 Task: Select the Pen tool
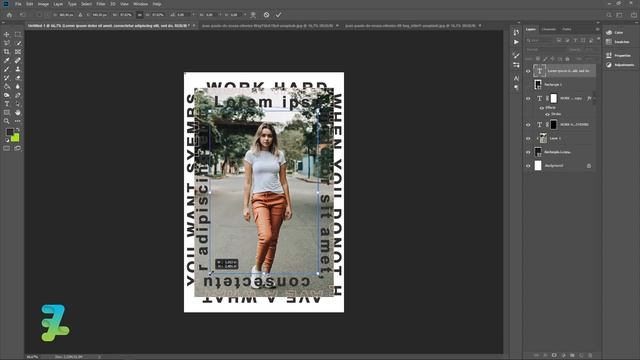click(18, 95)
